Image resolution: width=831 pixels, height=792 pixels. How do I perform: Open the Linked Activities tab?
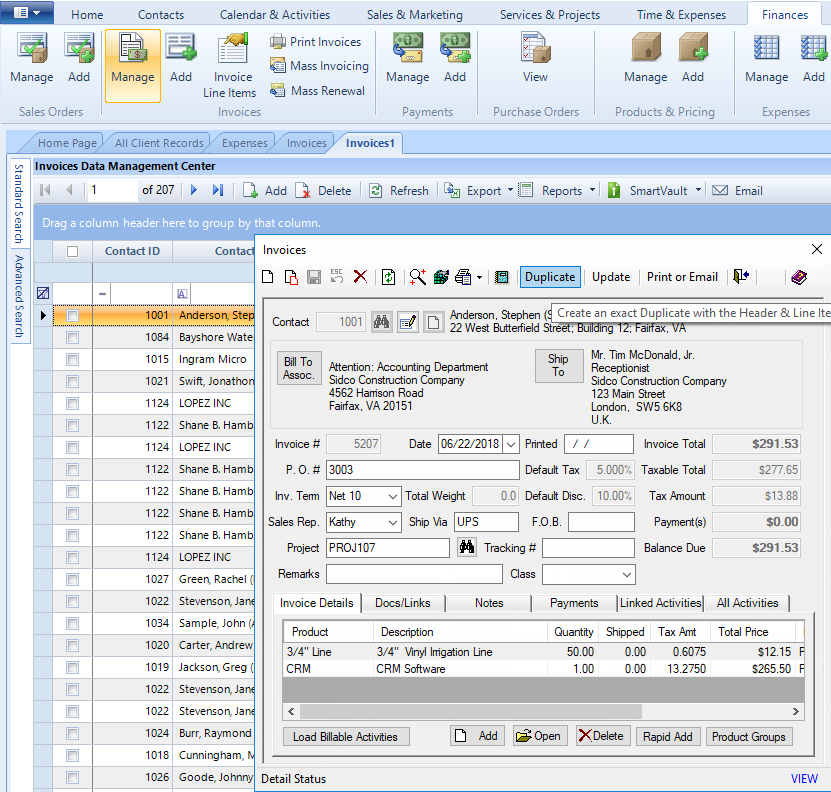point(660,603)
